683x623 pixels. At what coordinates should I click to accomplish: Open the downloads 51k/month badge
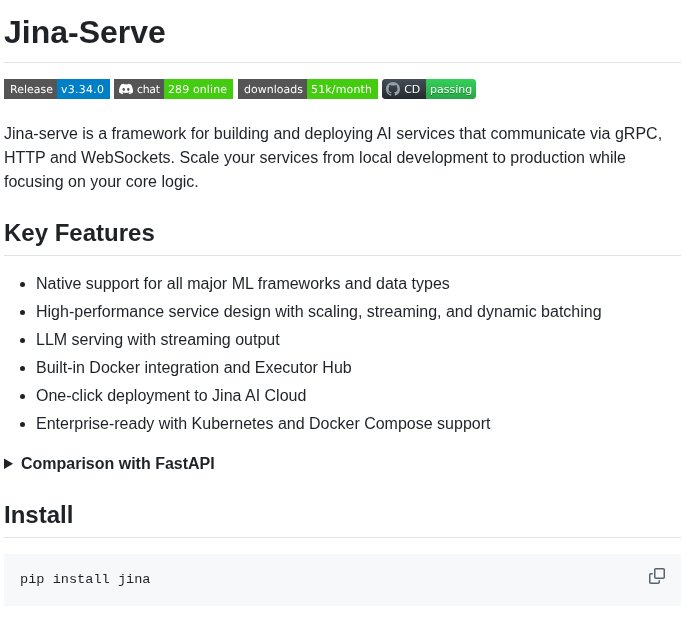pos(307,89)
